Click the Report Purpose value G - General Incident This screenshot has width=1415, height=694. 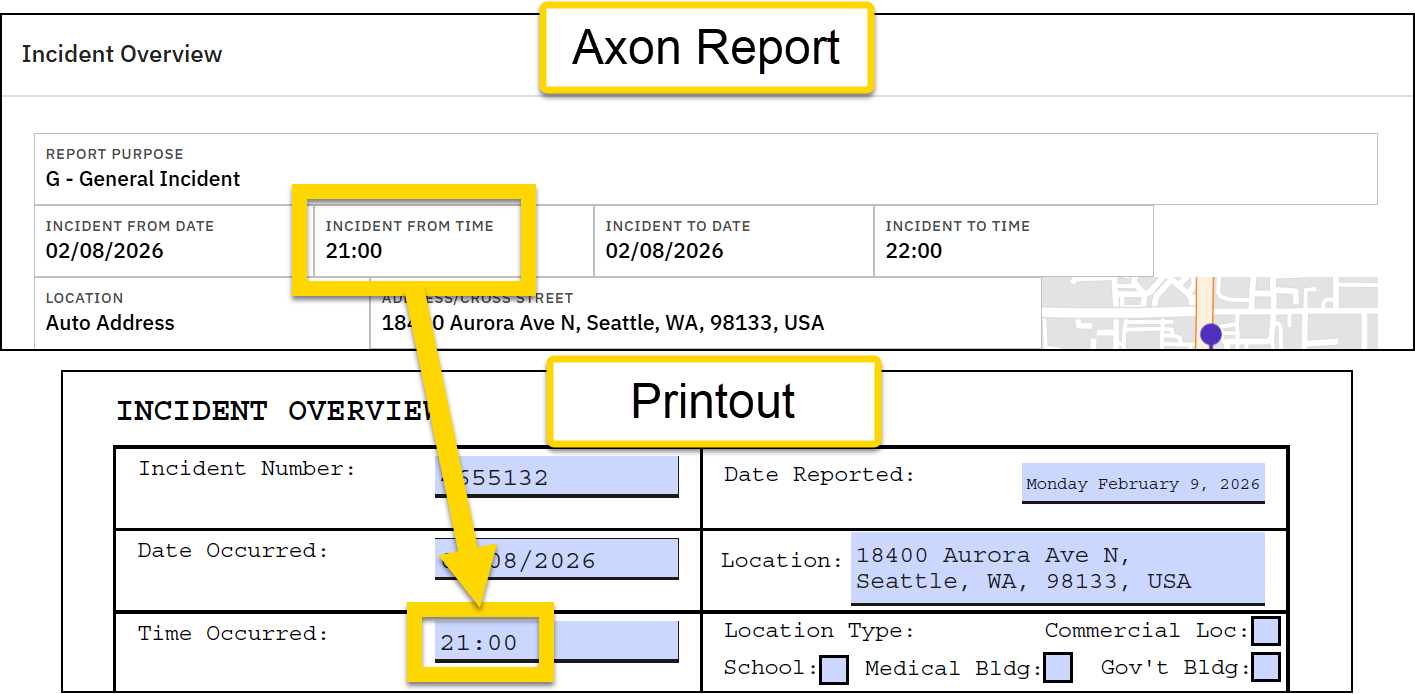pyautogui.click(x=142, y=180)
